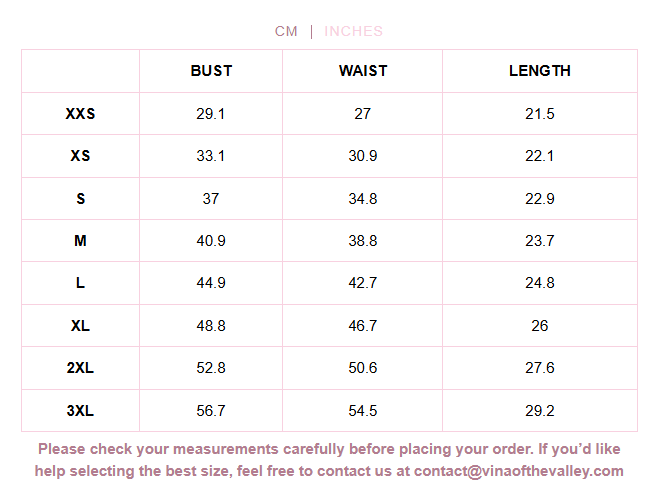658x493 pixels.
Task: Click the XL length value 26
Action: 540,326
